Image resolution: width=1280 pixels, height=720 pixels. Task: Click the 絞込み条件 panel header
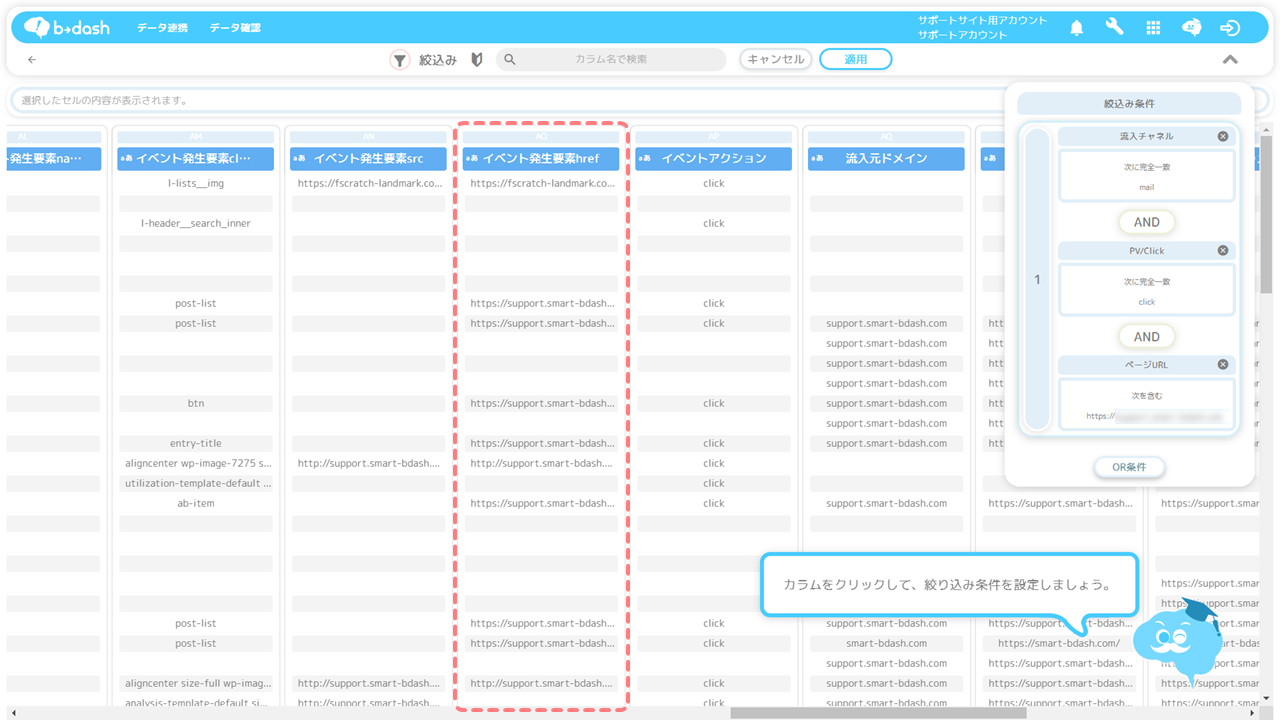coord(1129,104)
